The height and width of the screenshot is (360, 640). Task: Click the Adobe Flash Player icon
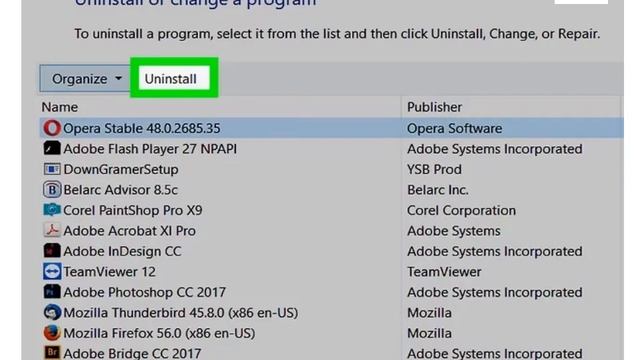click(52, 149)
